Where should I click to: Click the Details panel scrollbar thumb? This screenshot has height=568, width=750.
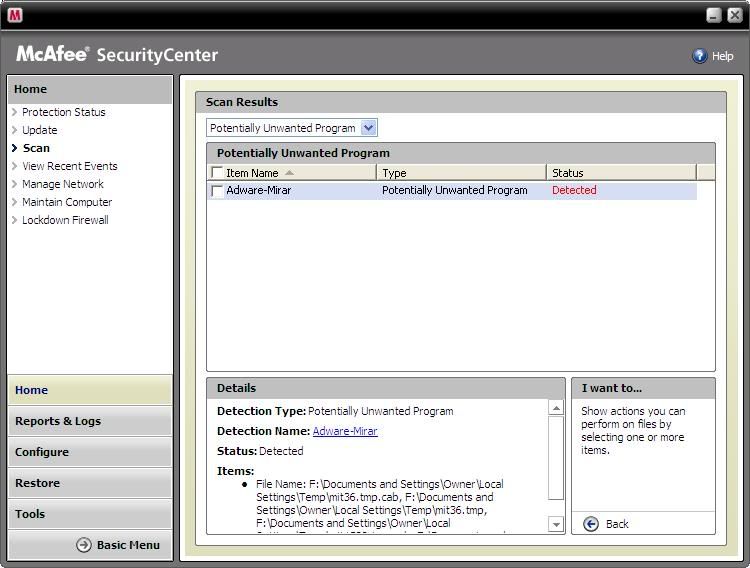(556, 458)
